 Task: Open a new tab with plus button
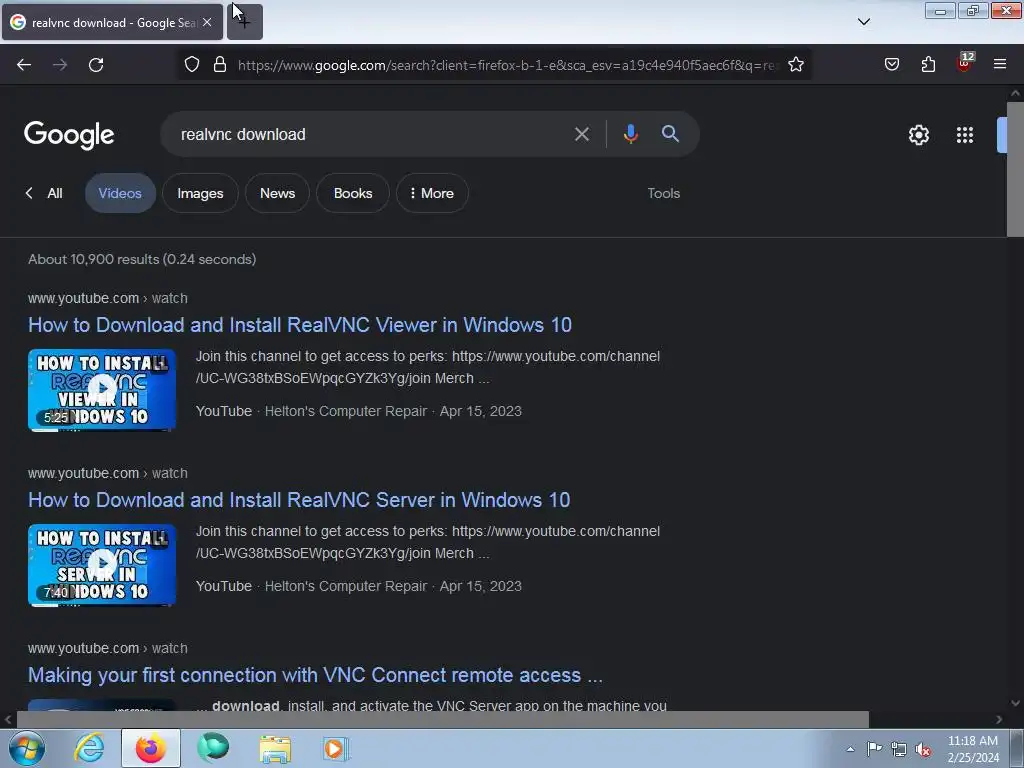pyautogui.click(x=245, y=22)
